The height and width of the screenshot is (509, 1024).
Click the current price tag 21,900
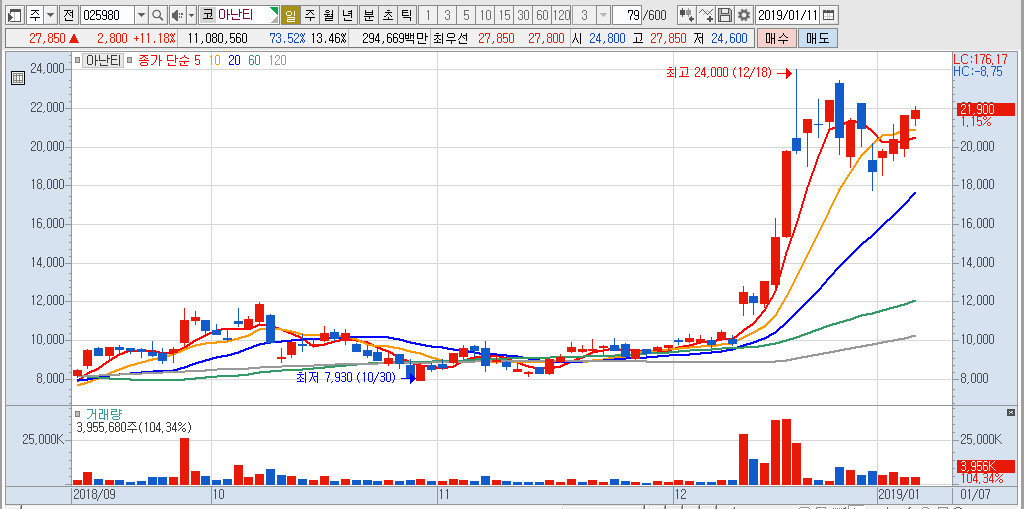click(x=985, y=109)
